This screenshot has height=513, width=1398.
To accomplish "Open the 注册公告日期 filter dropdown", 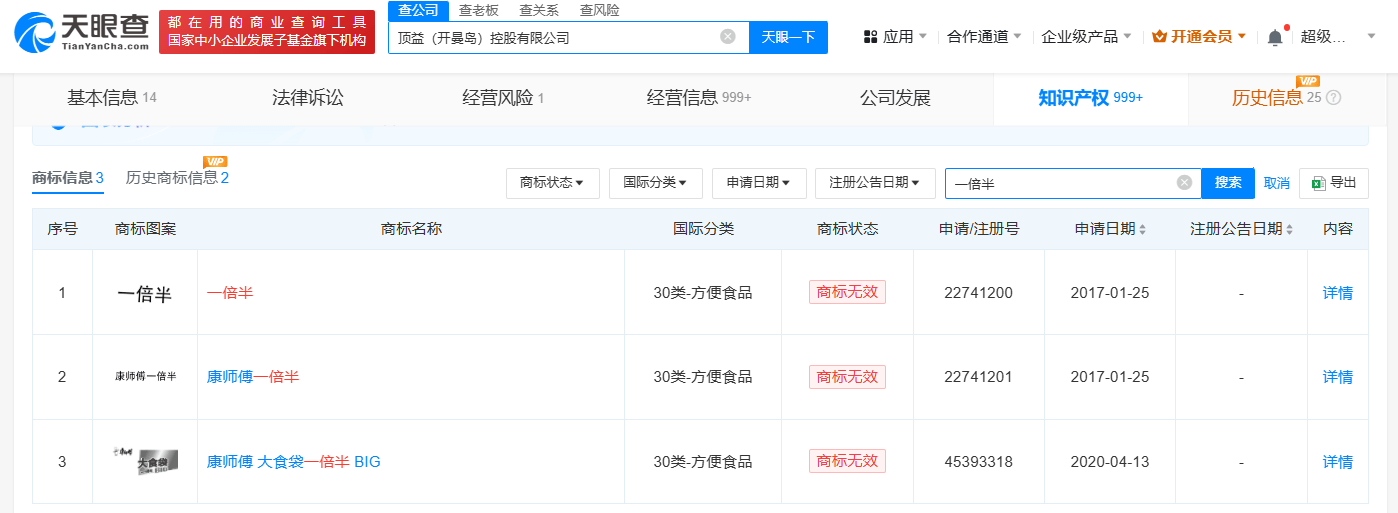I will pyautogui.click(x=875, y=183).
